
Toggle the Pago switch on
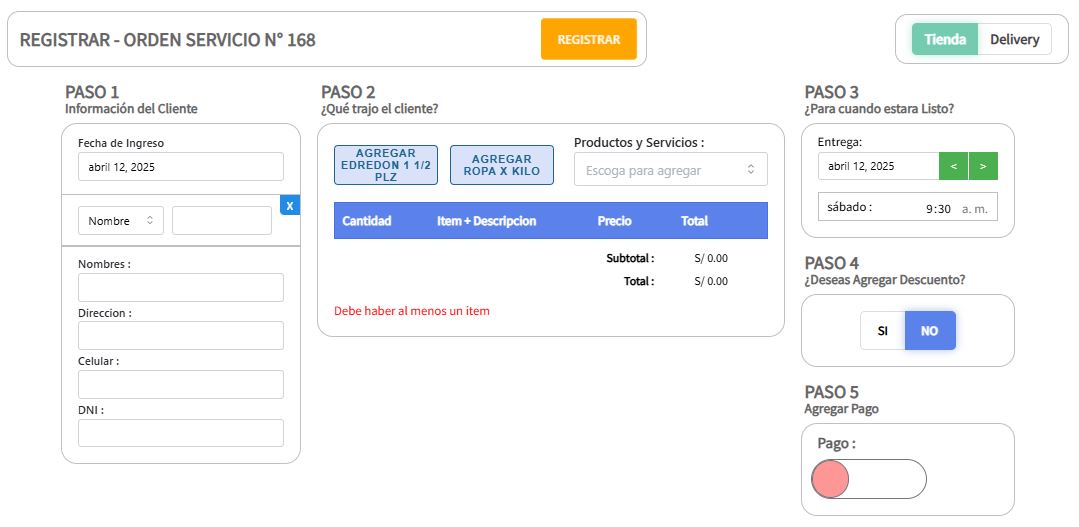[868, 479]
